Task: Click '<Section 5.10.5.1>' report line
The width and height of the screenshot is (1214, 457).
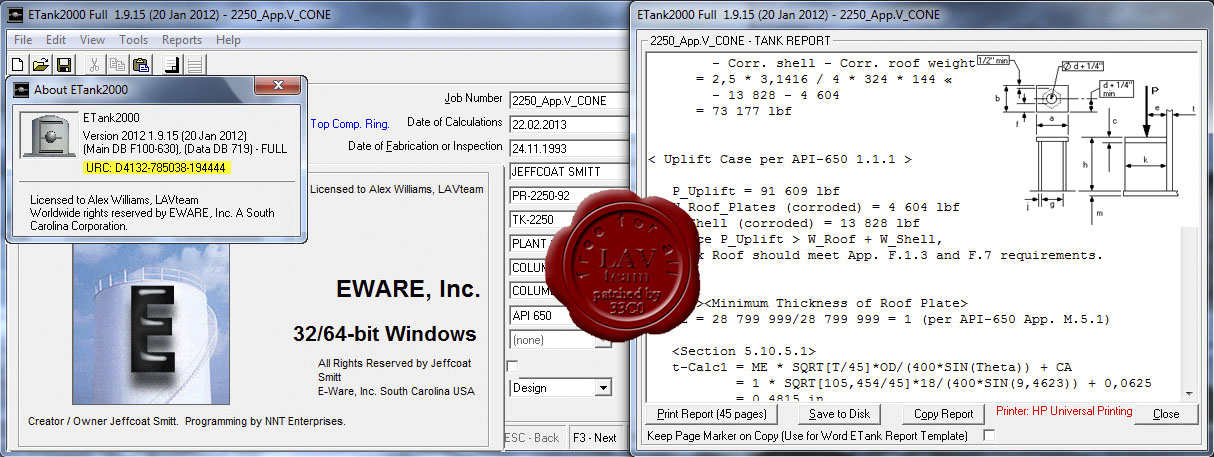Action: 744,351
